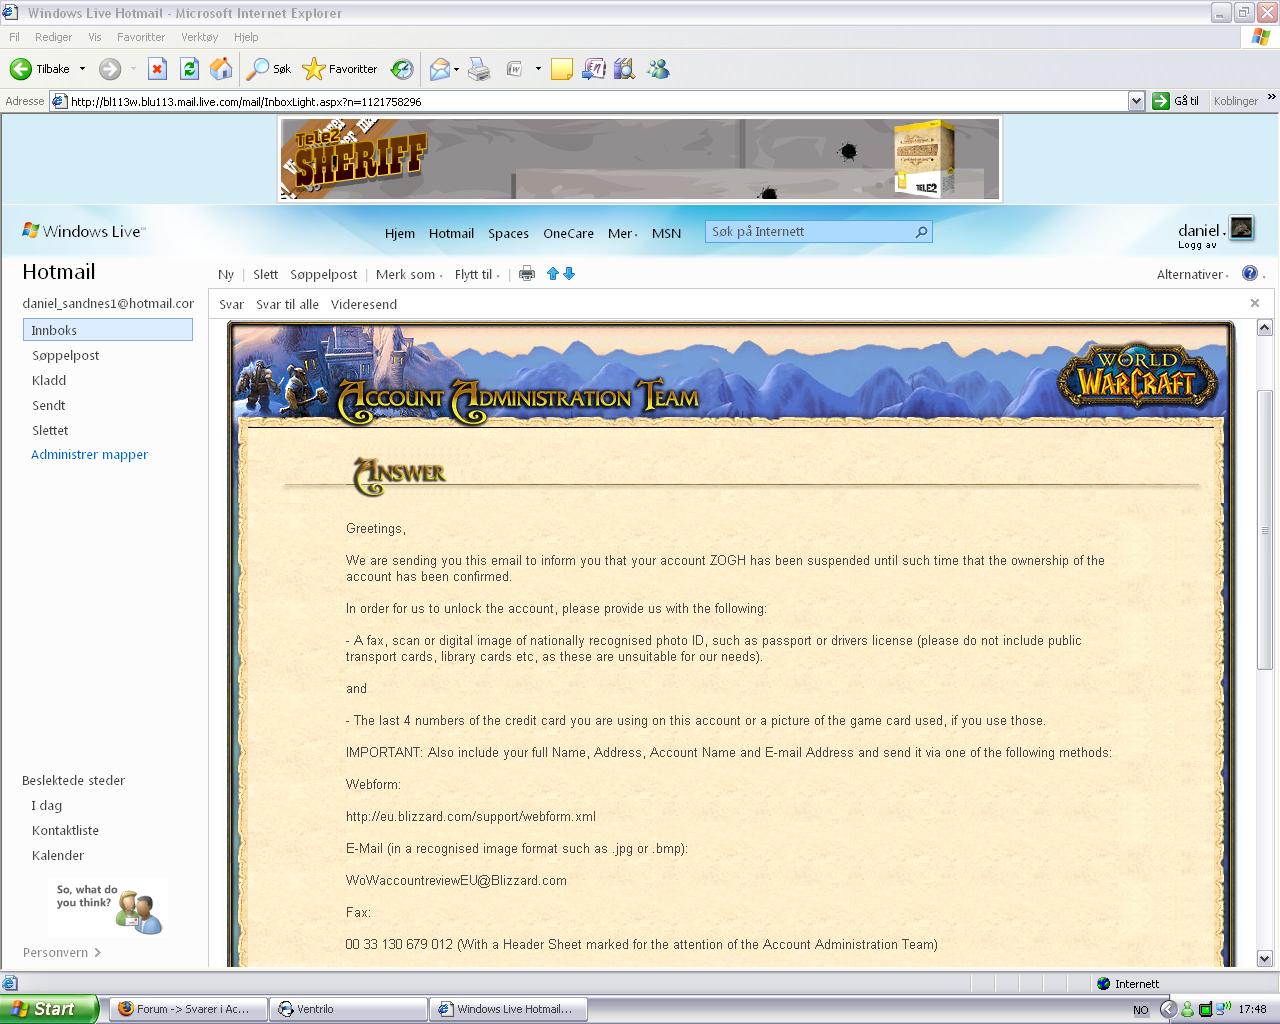The width and height of the screenshot is (1280, 1024).
Task: Expand the address bar dropdown
Action: [1136, 101]
